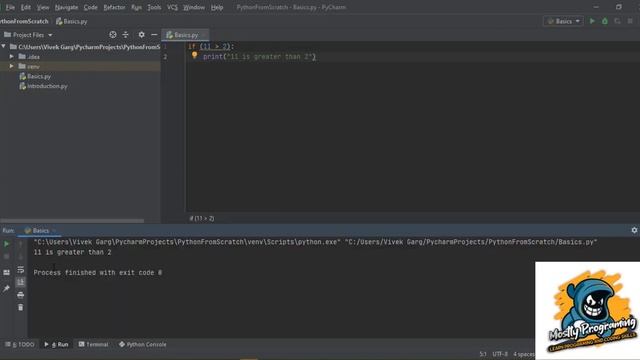Open the Terminal tool window
The image size is (640, 360).
(93, 344)
